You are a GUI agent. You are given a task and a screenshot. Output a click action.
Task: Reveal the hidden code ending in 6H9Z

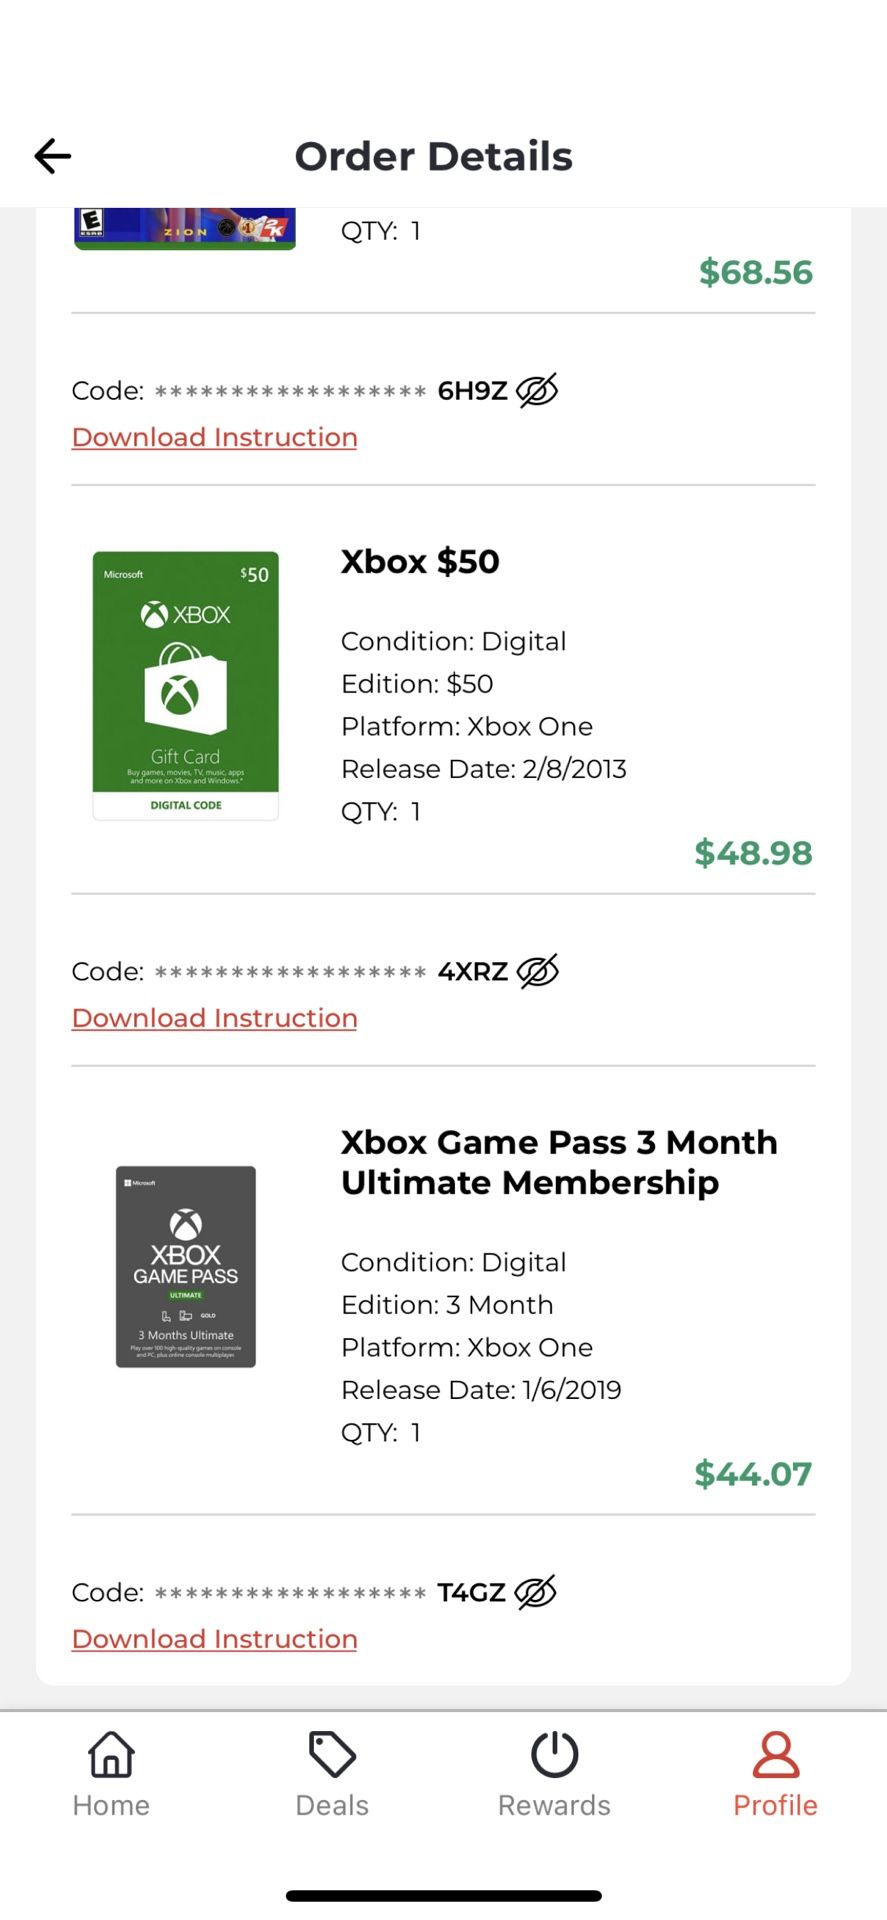click(x=536, y=390)
